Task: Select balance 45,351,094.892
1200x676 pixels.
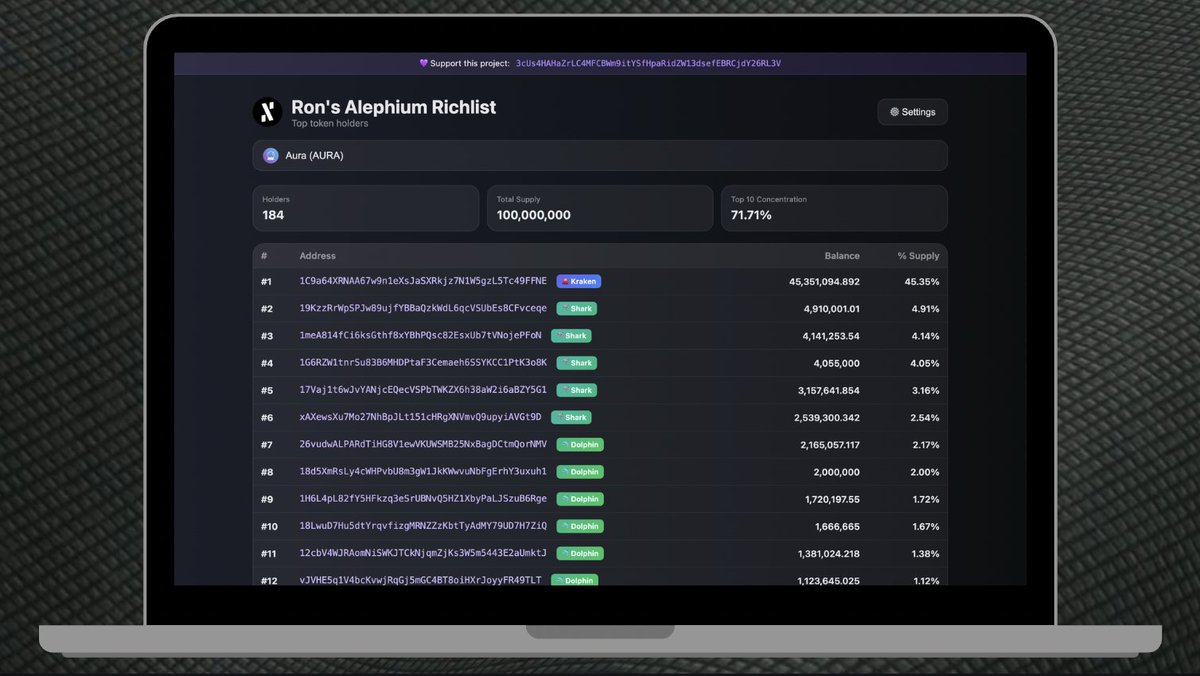Action: 824,282
